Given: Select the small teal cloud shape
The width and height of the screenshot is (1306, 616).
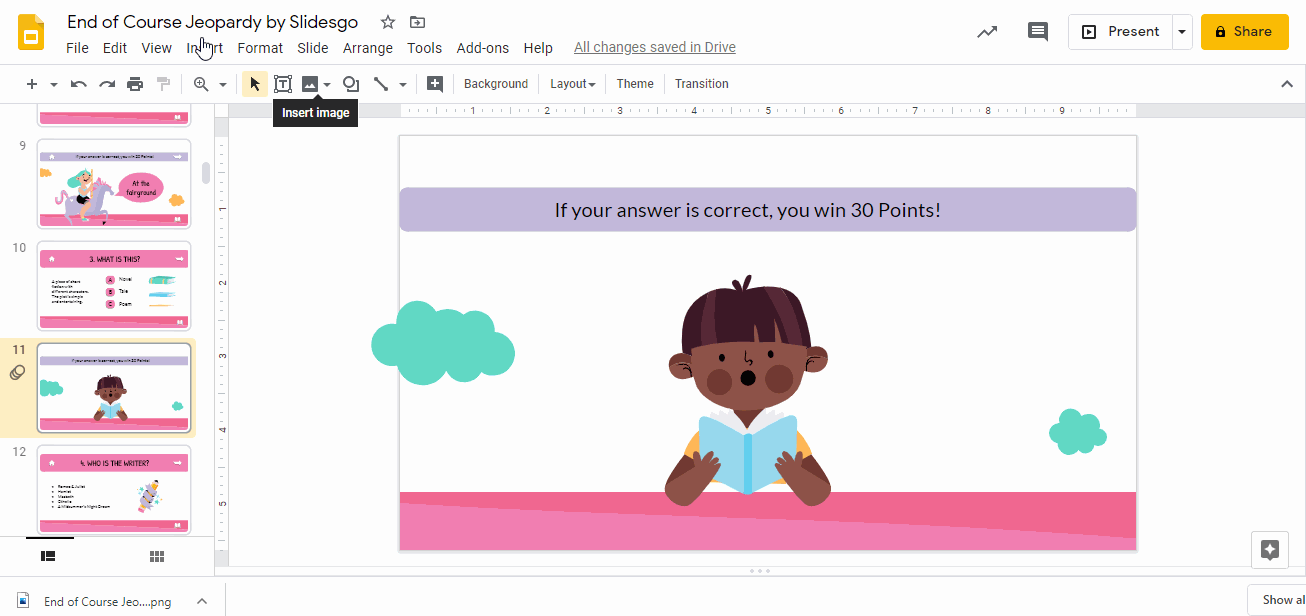Looking at the screenshot, I should tap(1078, 432).
